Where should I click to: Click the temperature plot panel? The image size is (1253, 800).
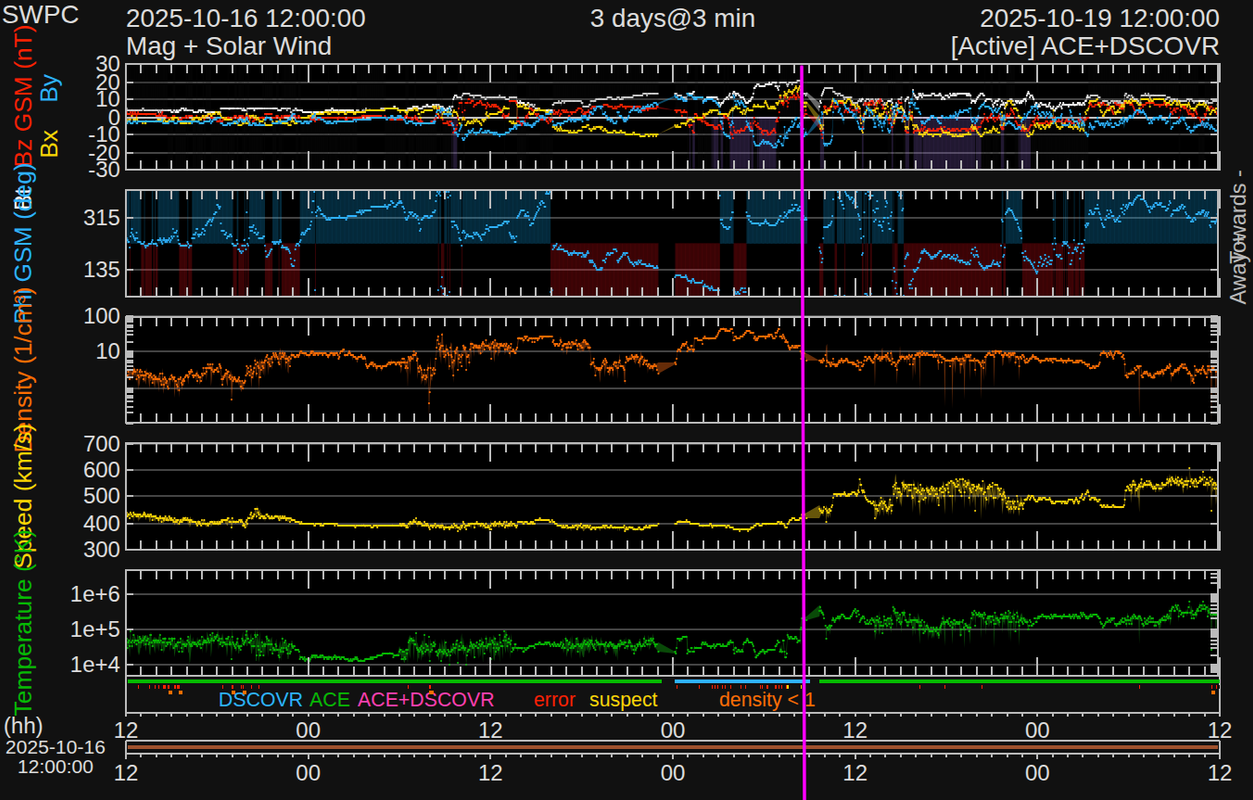[672, 623]
